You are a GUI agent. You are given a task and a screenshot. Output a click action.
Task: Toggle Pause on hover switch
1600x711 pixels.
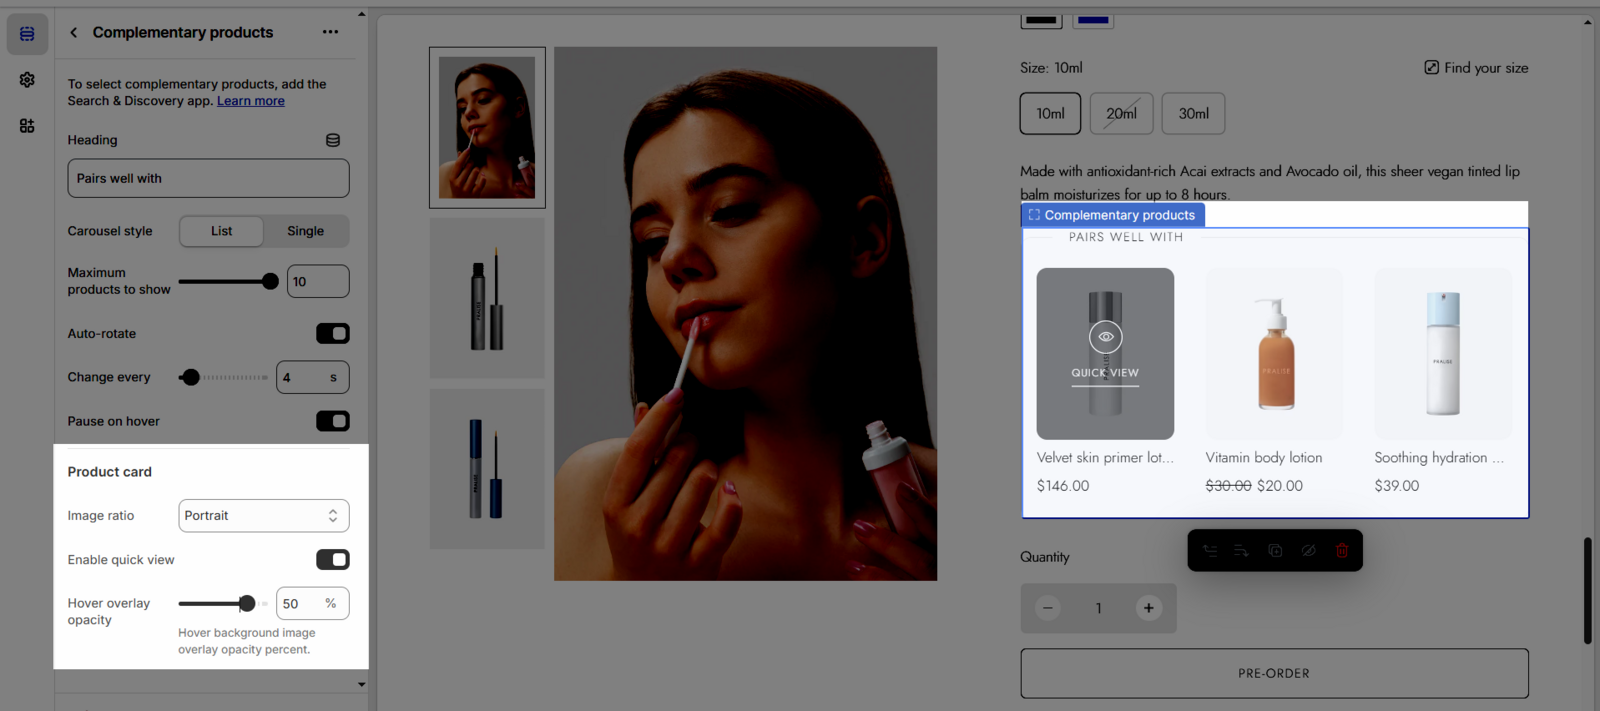tap(332, 421)
